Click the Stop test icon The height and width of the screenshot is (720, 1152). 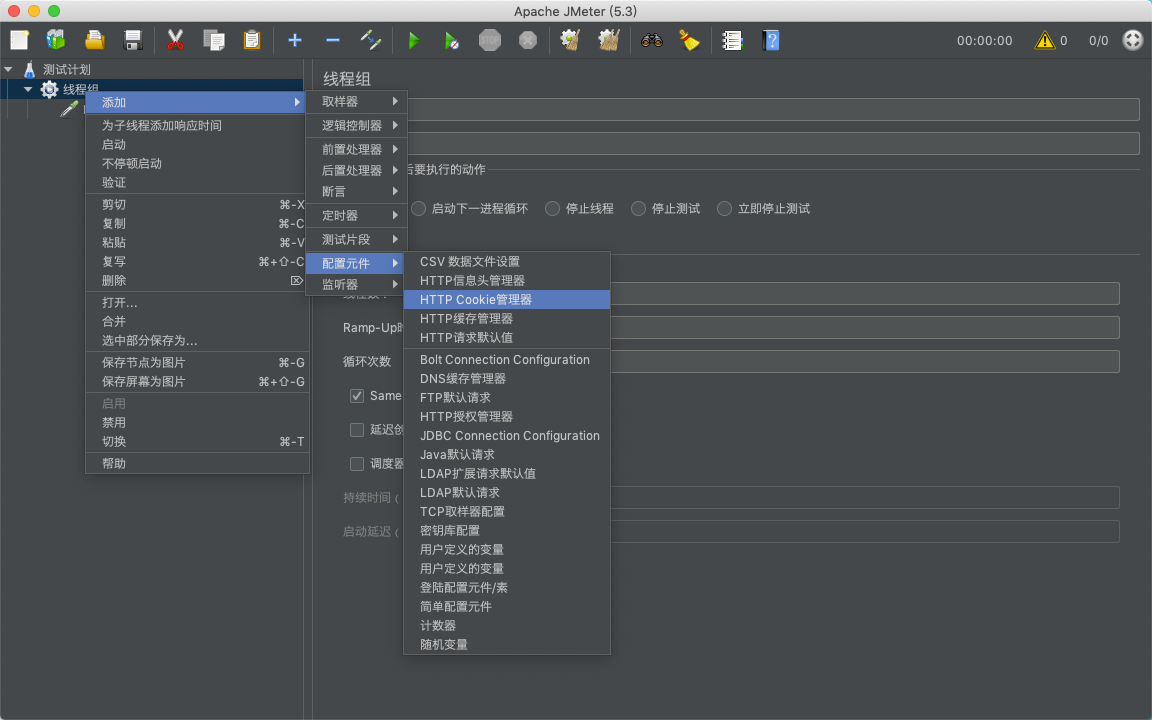pyautogui.click(x=490, y=40)
